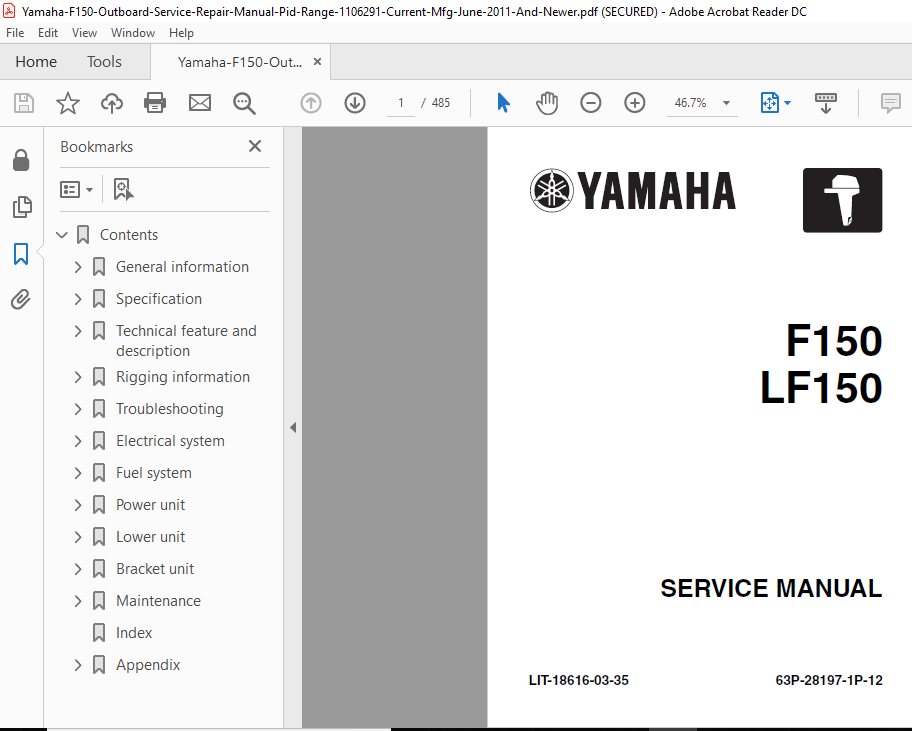Open the Help menu

[x=181, y=33]
